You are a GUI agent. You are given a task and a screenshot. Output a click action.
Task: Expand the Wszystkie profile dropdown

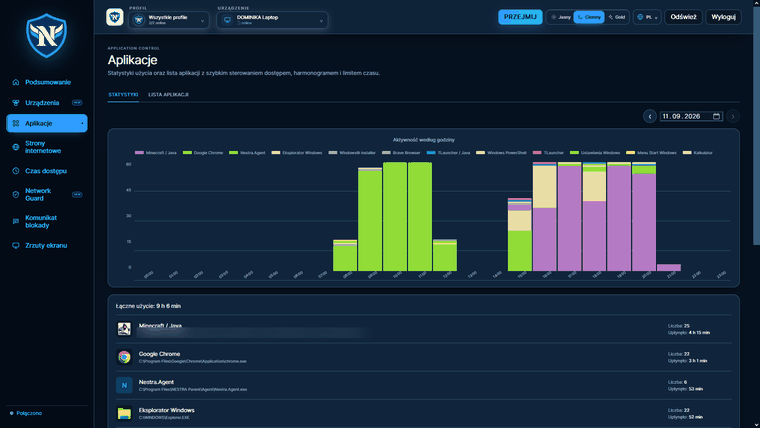pyautogui.click(x=169, y=20)
